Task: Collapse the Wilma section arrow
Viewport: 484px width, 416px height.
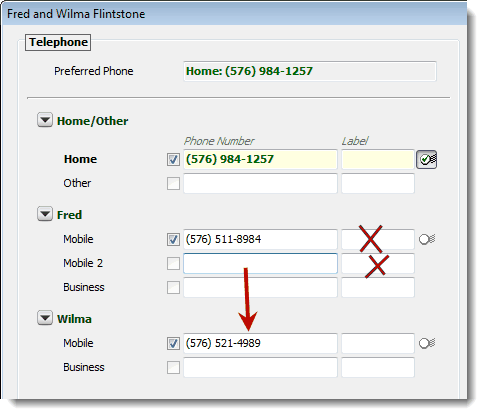Action: pos(45,318)
